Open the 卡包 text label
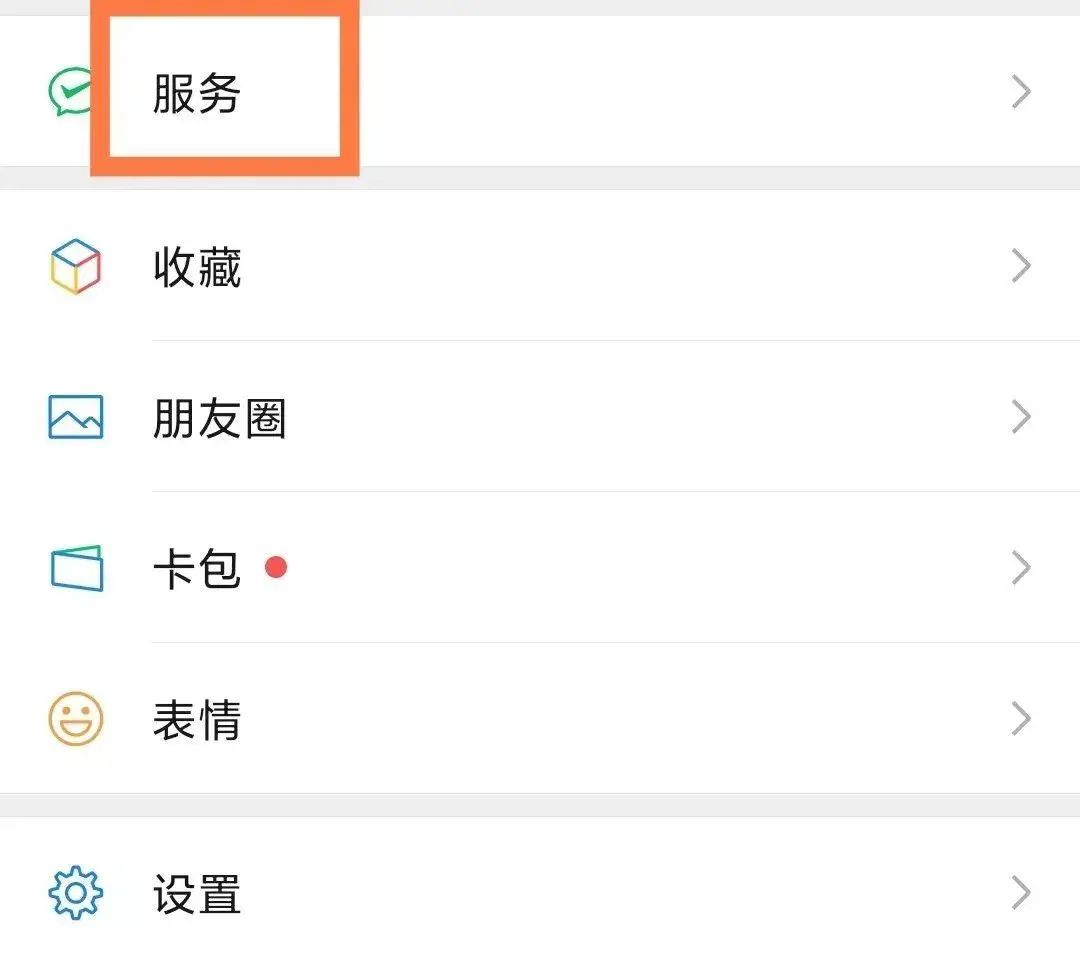This screenshot has width=1080, height=962. click(197, 569)
